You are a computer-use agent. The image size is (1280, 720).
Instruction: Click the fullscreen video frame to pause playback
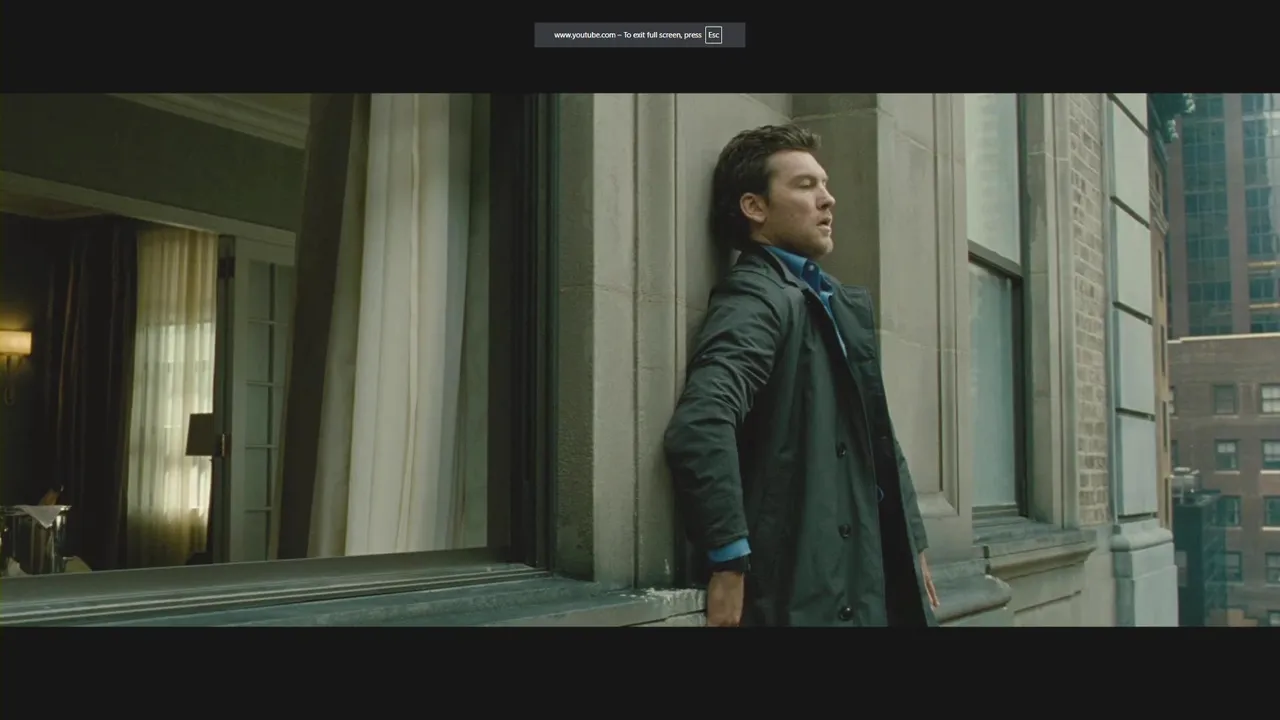tap(640, 360)
